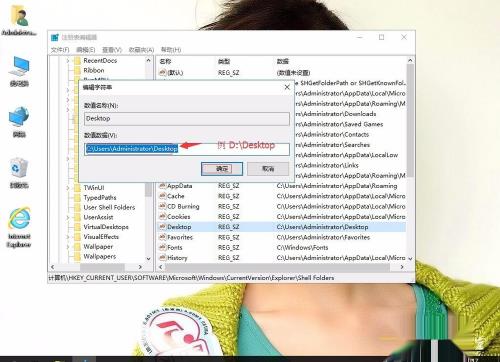This screenshot has height=362, width=500.
Task: Expand the RecentDocs tree node
Action: point(68,61)
